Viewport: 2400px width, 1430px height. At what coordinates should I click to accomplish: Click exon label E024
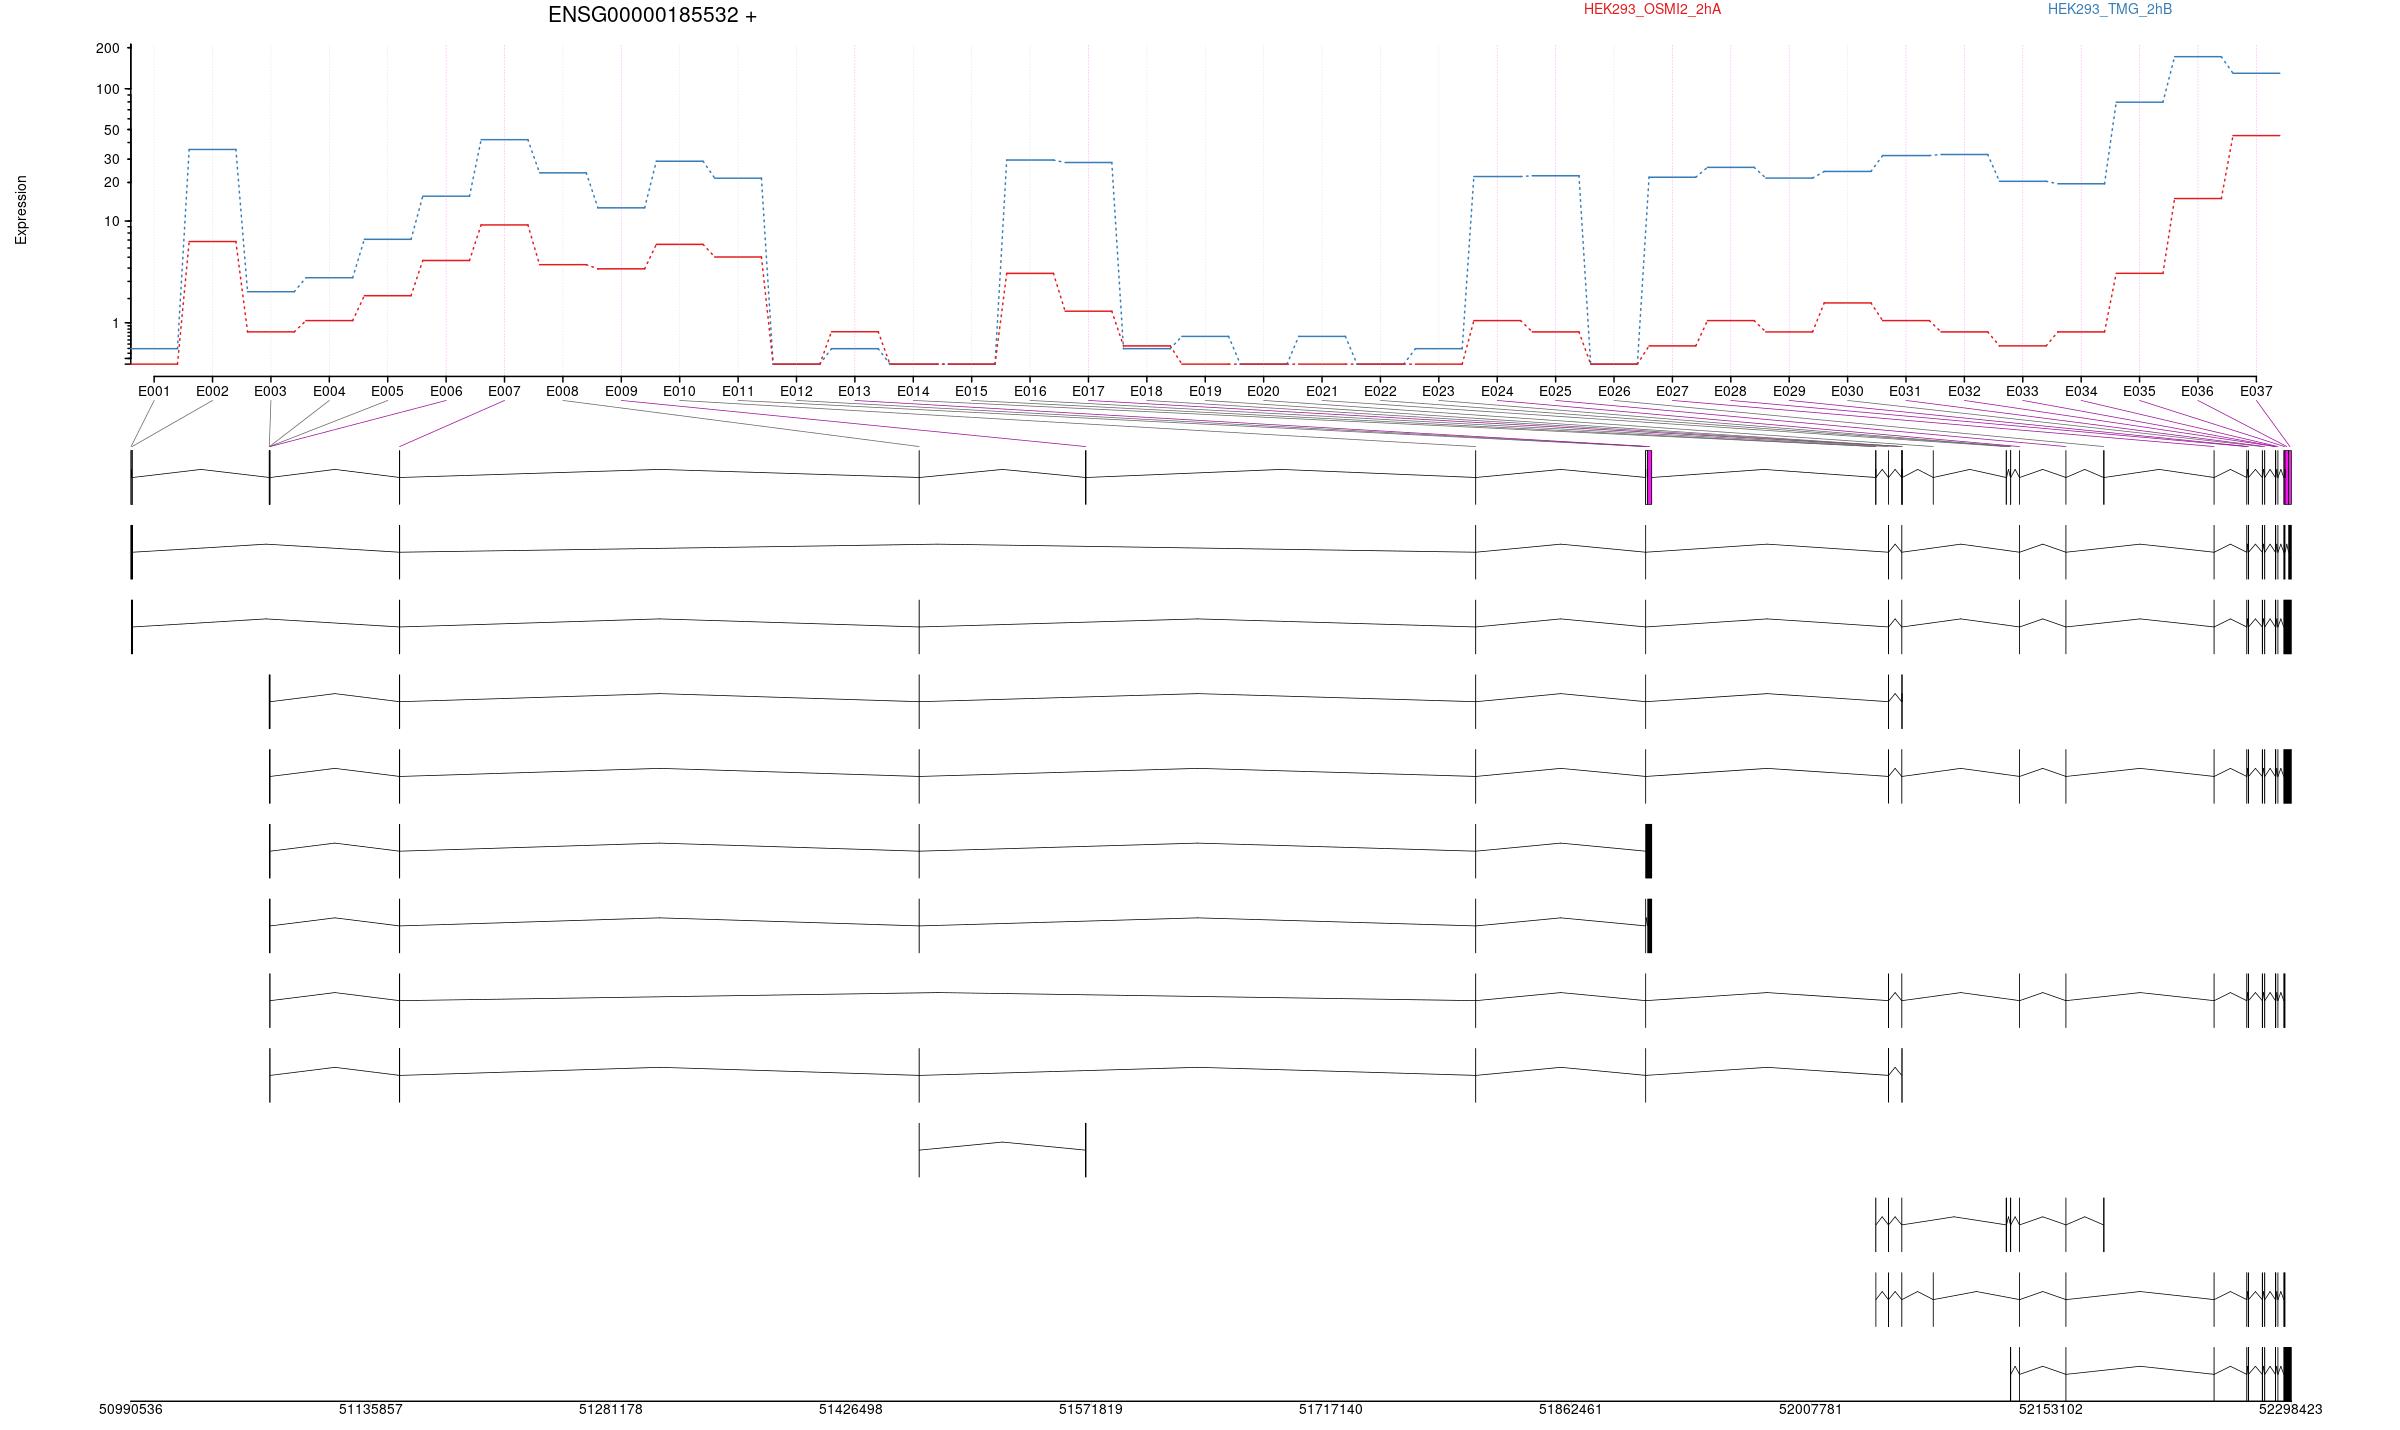(x=1497, y=391)
